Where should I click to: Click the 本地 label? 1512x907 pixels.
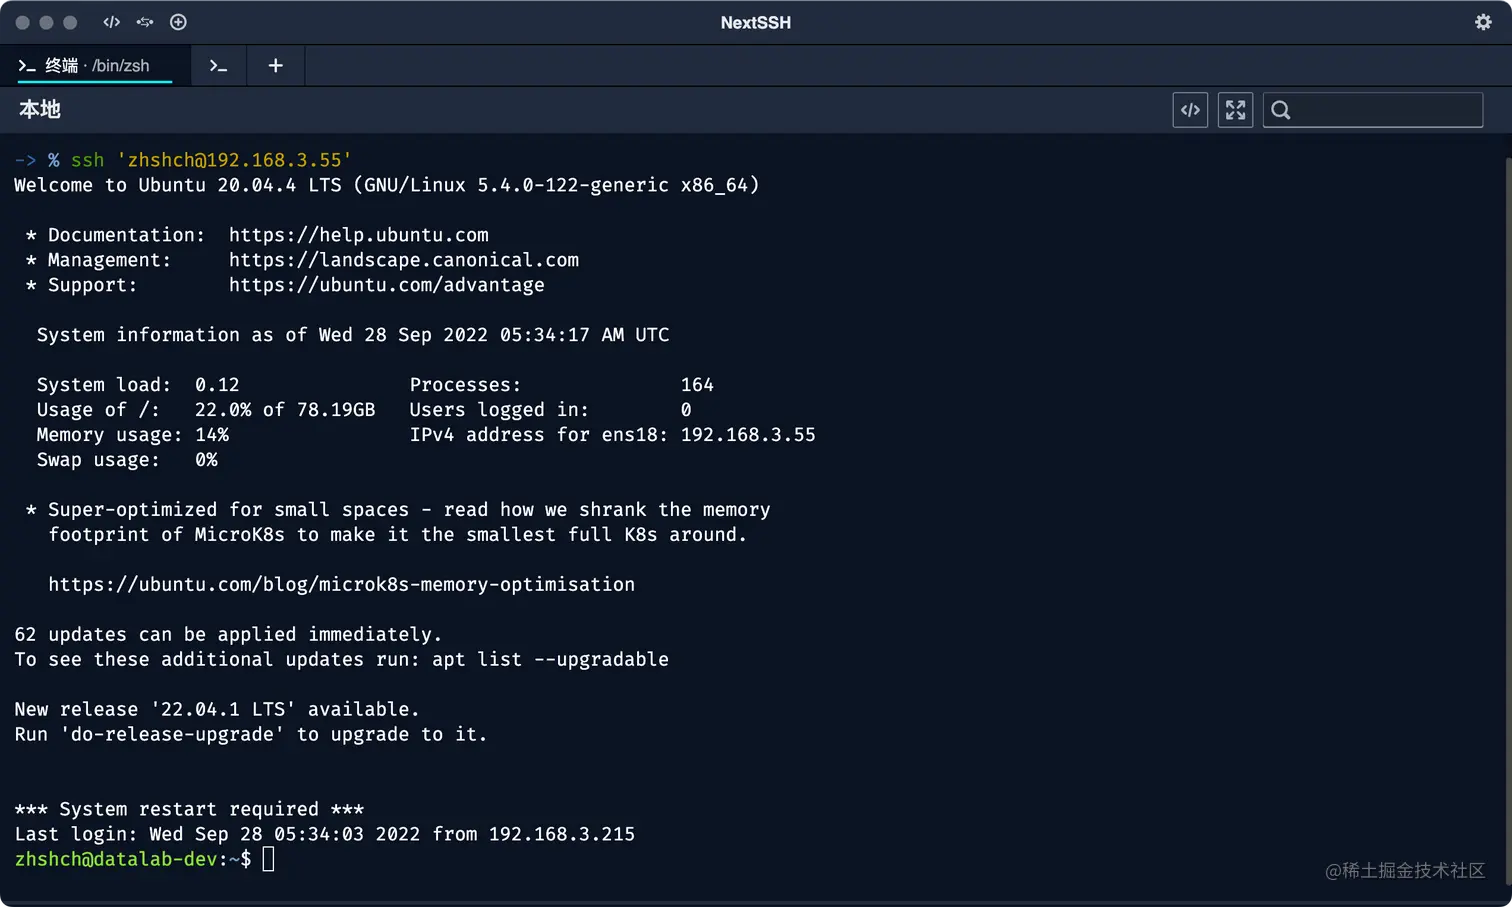(x=40, y=110)
